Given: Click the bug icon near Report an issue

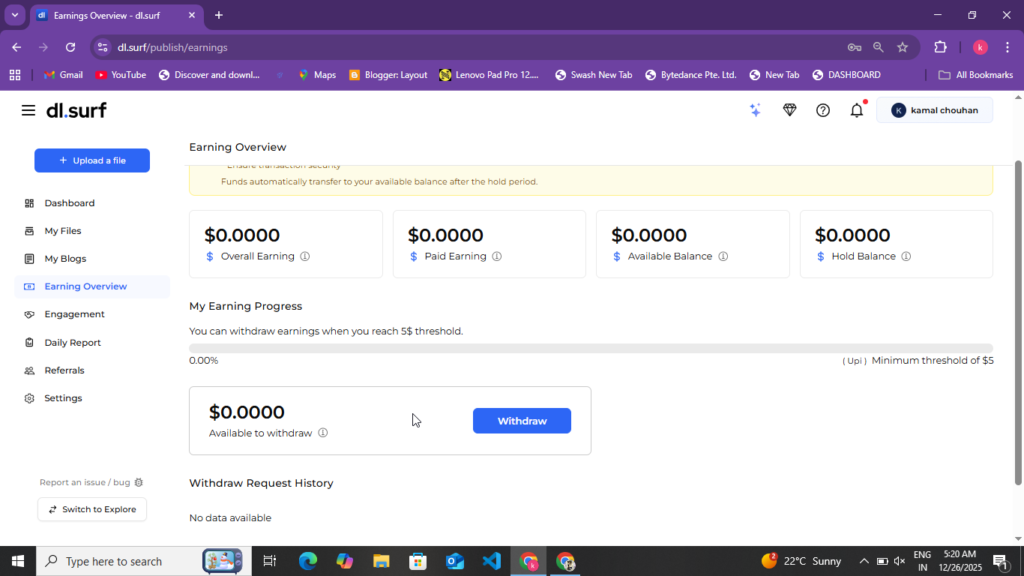Looking at the screenshot, I should 139,482.
